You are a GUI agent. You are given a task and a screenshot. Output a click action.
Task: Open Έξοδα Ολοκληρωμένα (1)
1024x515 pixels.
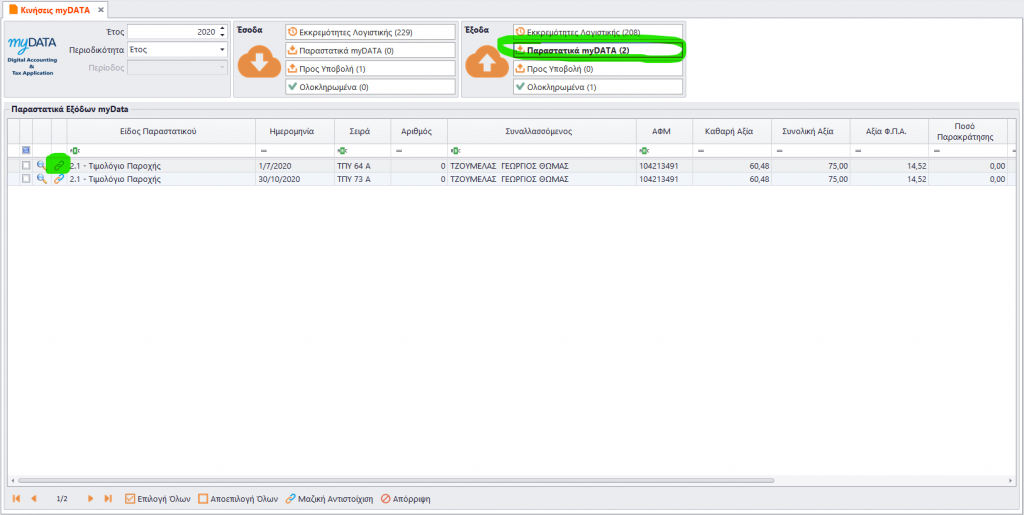598,87
